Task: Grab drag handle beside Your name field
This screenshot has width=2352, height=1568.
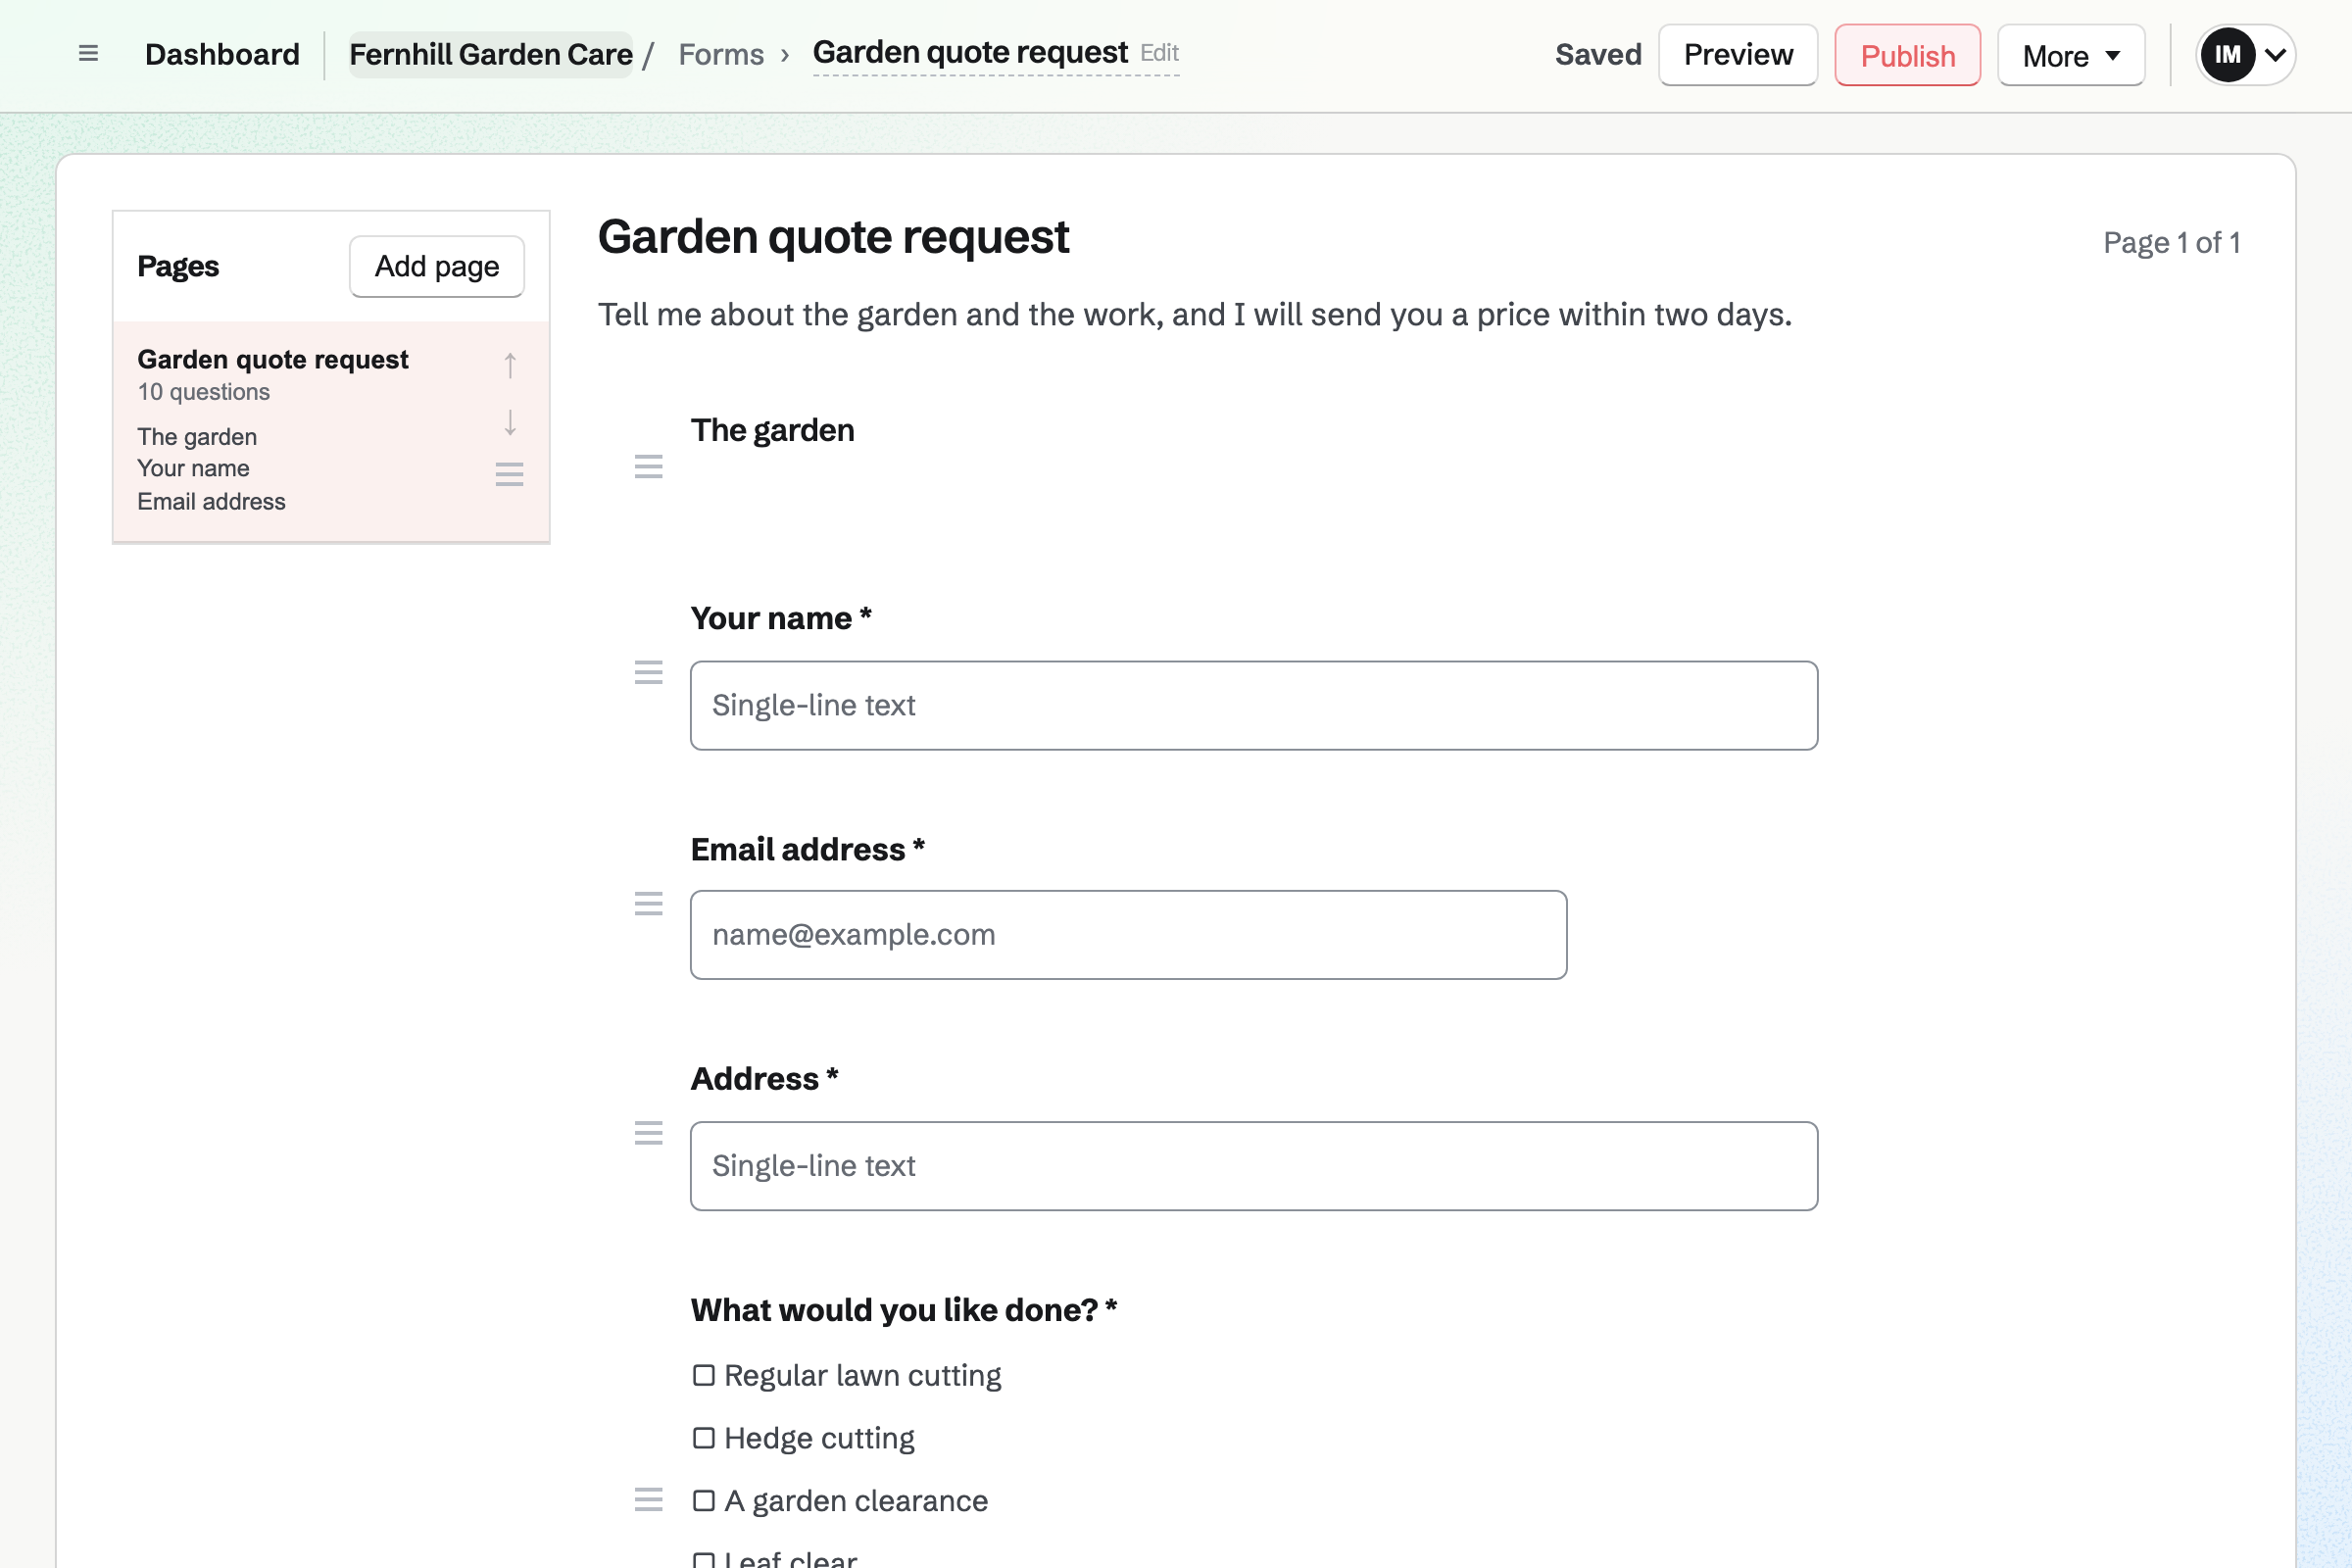Action: (649, 672)
